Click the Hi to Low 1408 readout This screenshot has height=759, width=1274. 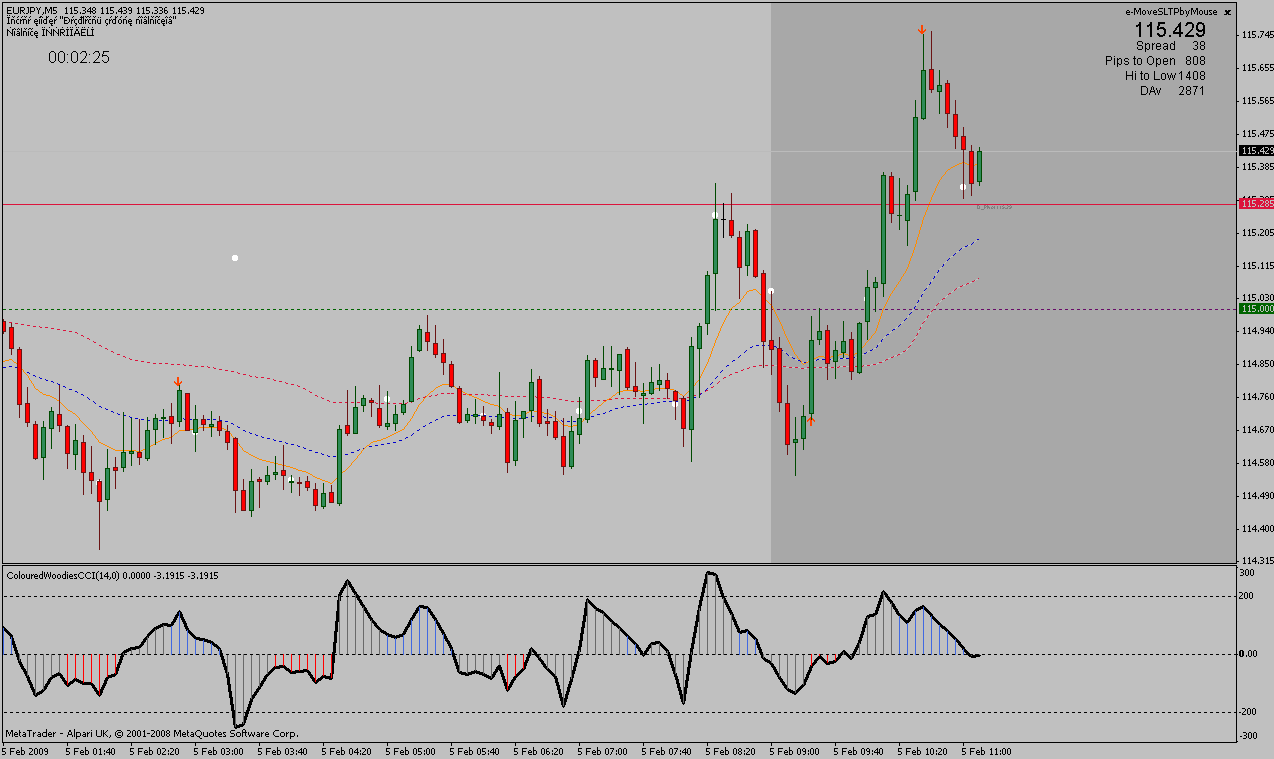coord(1165,76)
